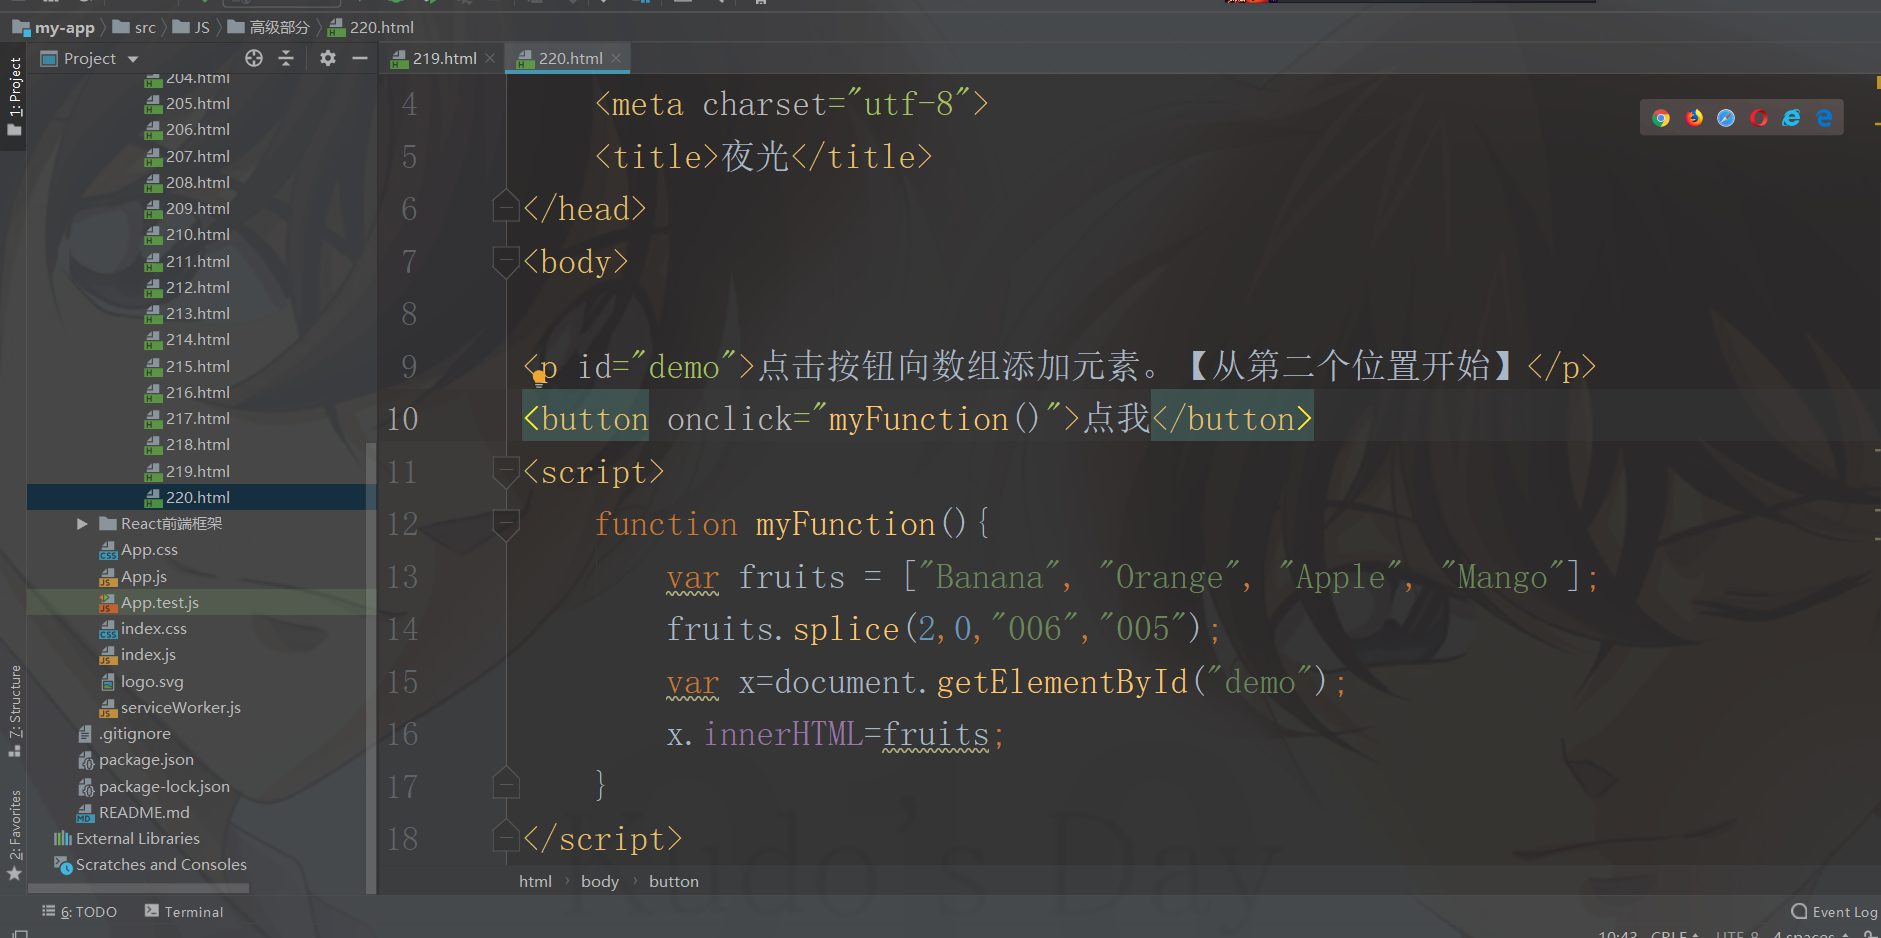Close the 219.html tab

[x=490, y=58]
